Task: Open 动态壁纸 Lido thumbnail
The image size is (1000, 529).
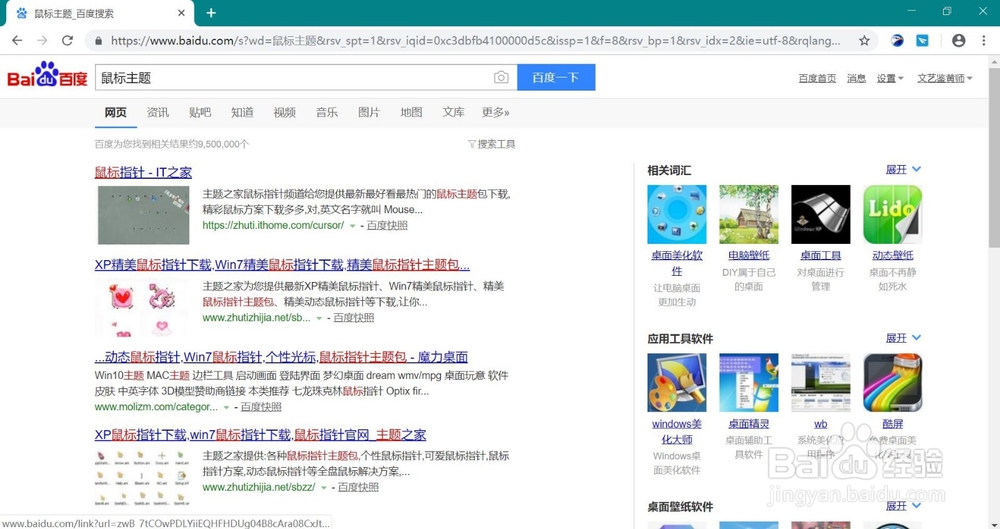Action: (x=893, y=214)
